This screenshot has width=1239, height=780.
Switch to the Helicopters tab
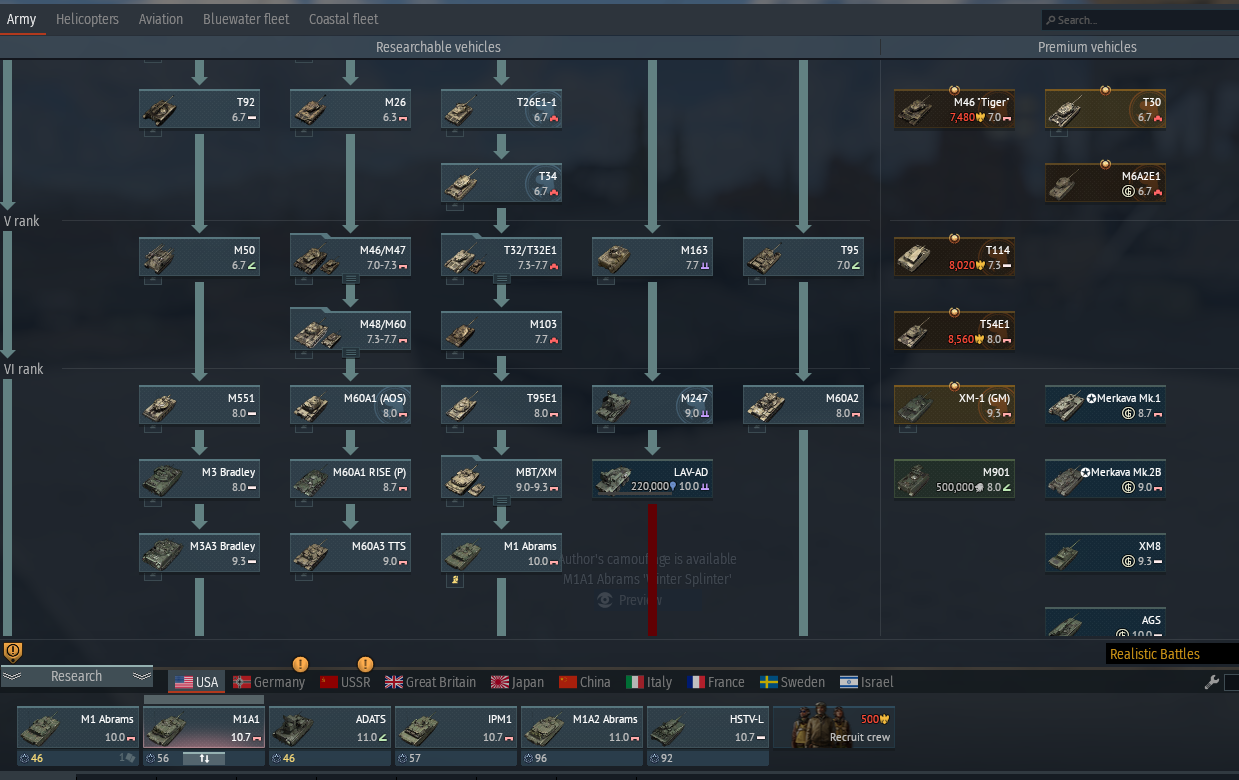coord(87,19)
